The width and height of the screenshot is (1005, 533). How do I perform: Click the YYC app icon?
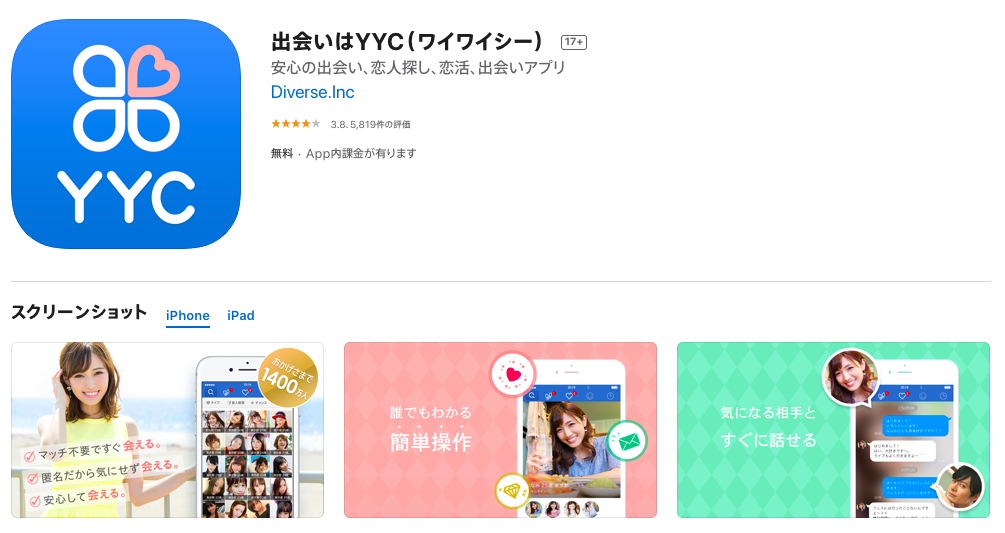[x=126, y=134]
